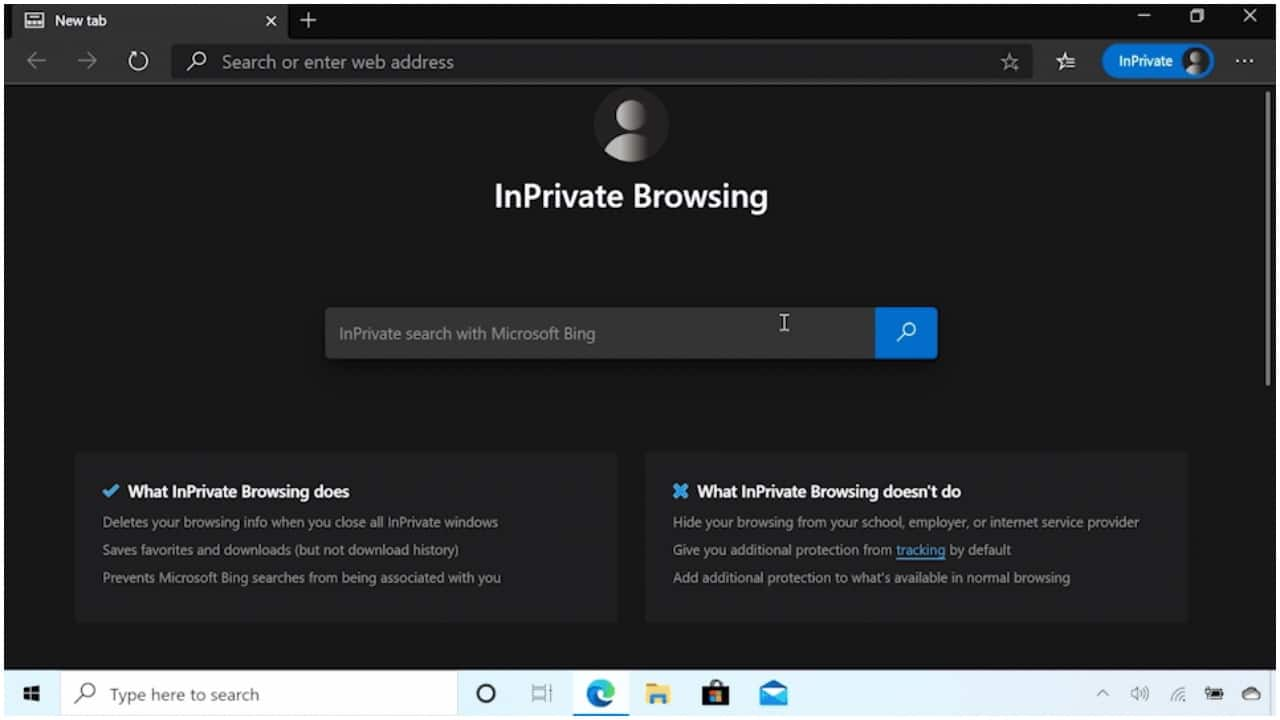This screenshot has width=1280, height=720.
Task: Click the InPrivate Browsing avatar image
Action: (631, 125)
